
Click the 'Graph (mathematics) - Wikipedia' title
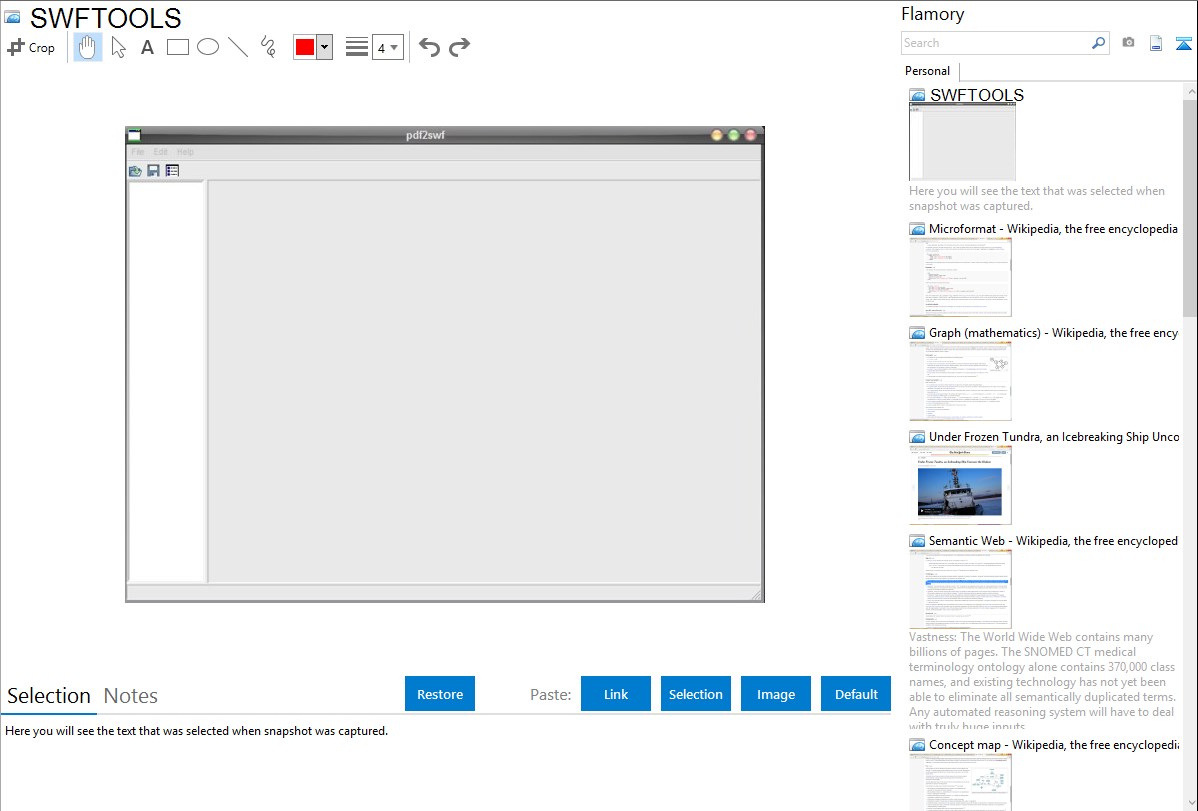1054,333
